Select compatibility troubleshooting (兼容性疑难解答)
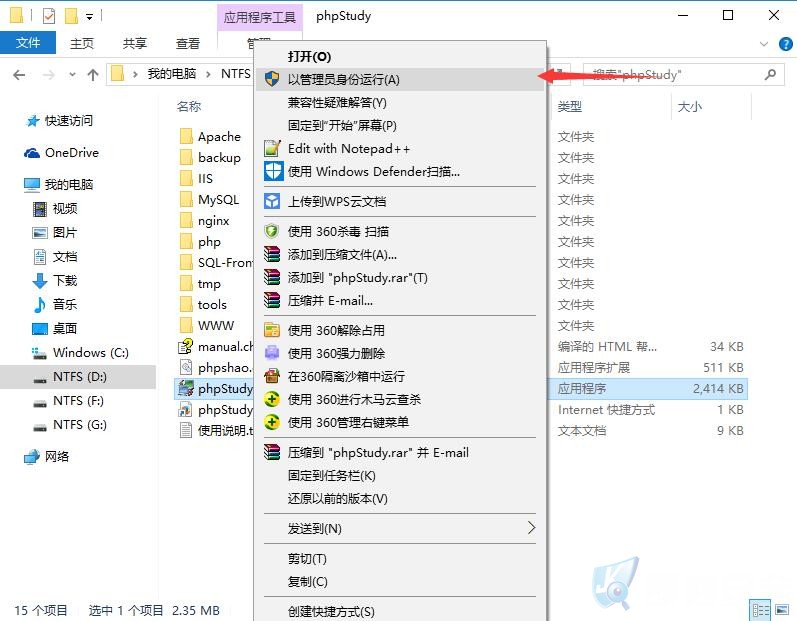This screenshot has height=621, width=797. [337, 103]
